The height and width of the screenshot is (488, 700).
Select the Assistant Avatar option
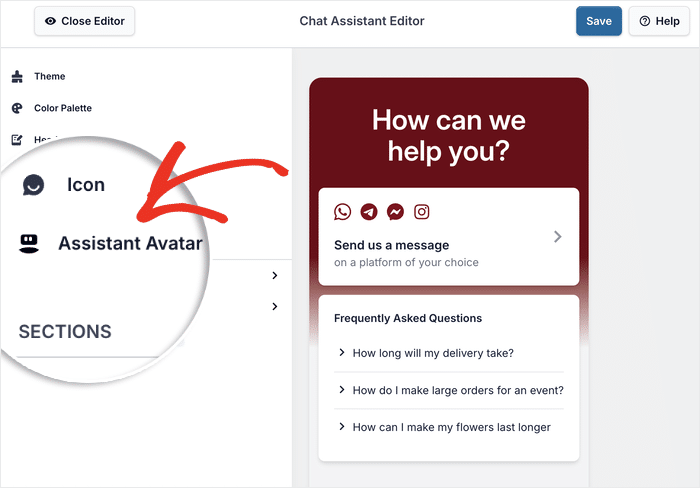(x=130, y=243)
